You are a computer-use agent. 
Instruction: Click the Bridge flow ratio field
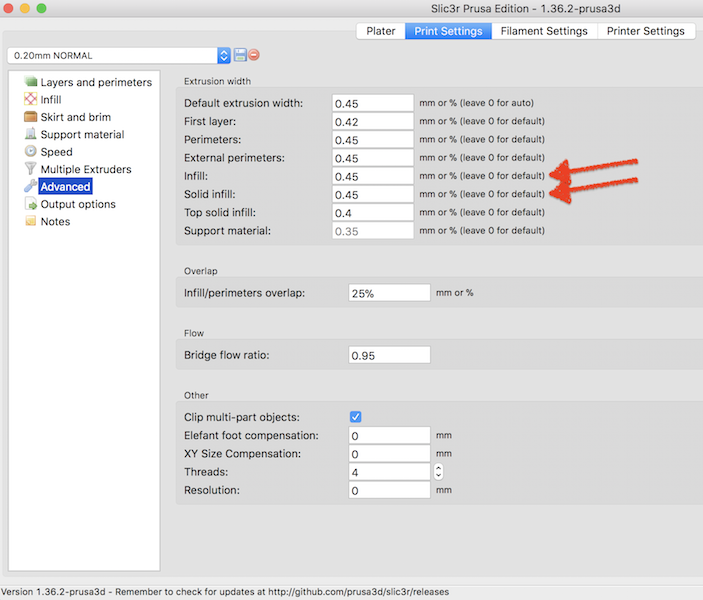pyautogui.click(x=389, y=355)
